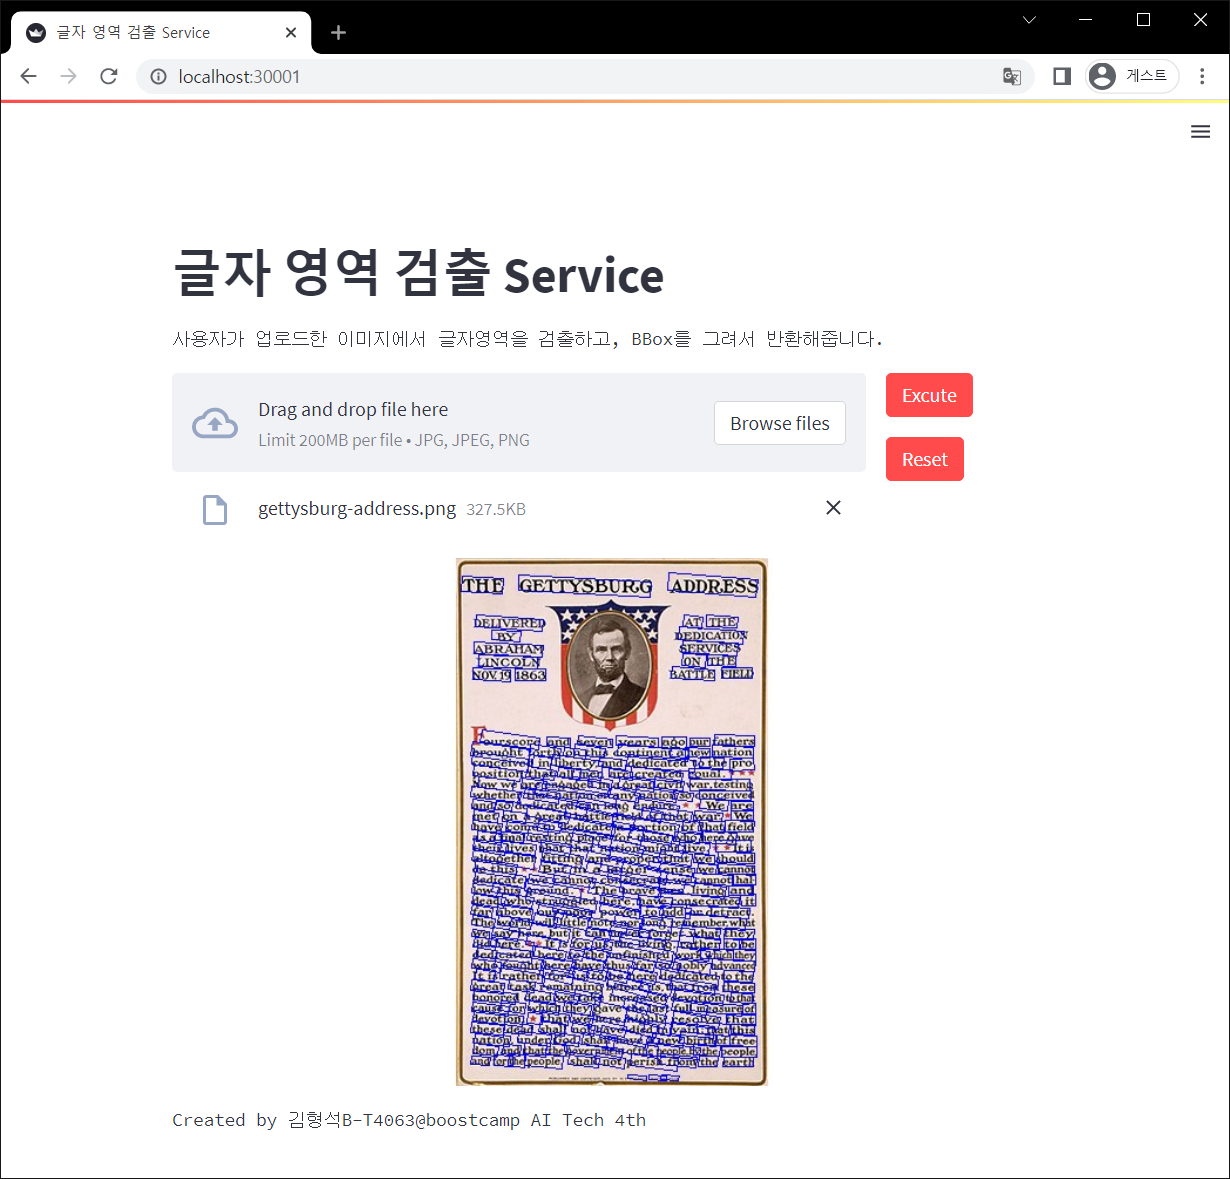Open Chrome's three-dot menu
This screenshot has height=1179, width=1230.
[x=1202, y=77]
